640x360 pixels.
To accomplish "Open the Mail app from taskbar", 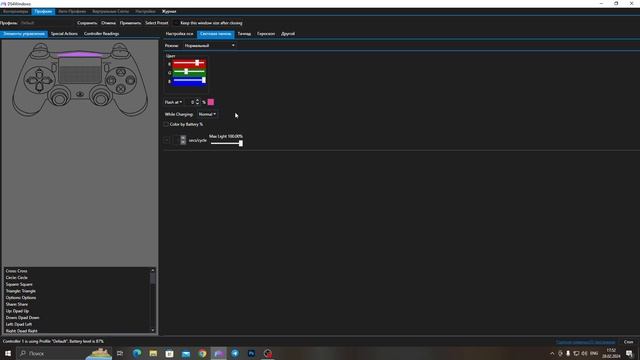I will coord(186,353).
